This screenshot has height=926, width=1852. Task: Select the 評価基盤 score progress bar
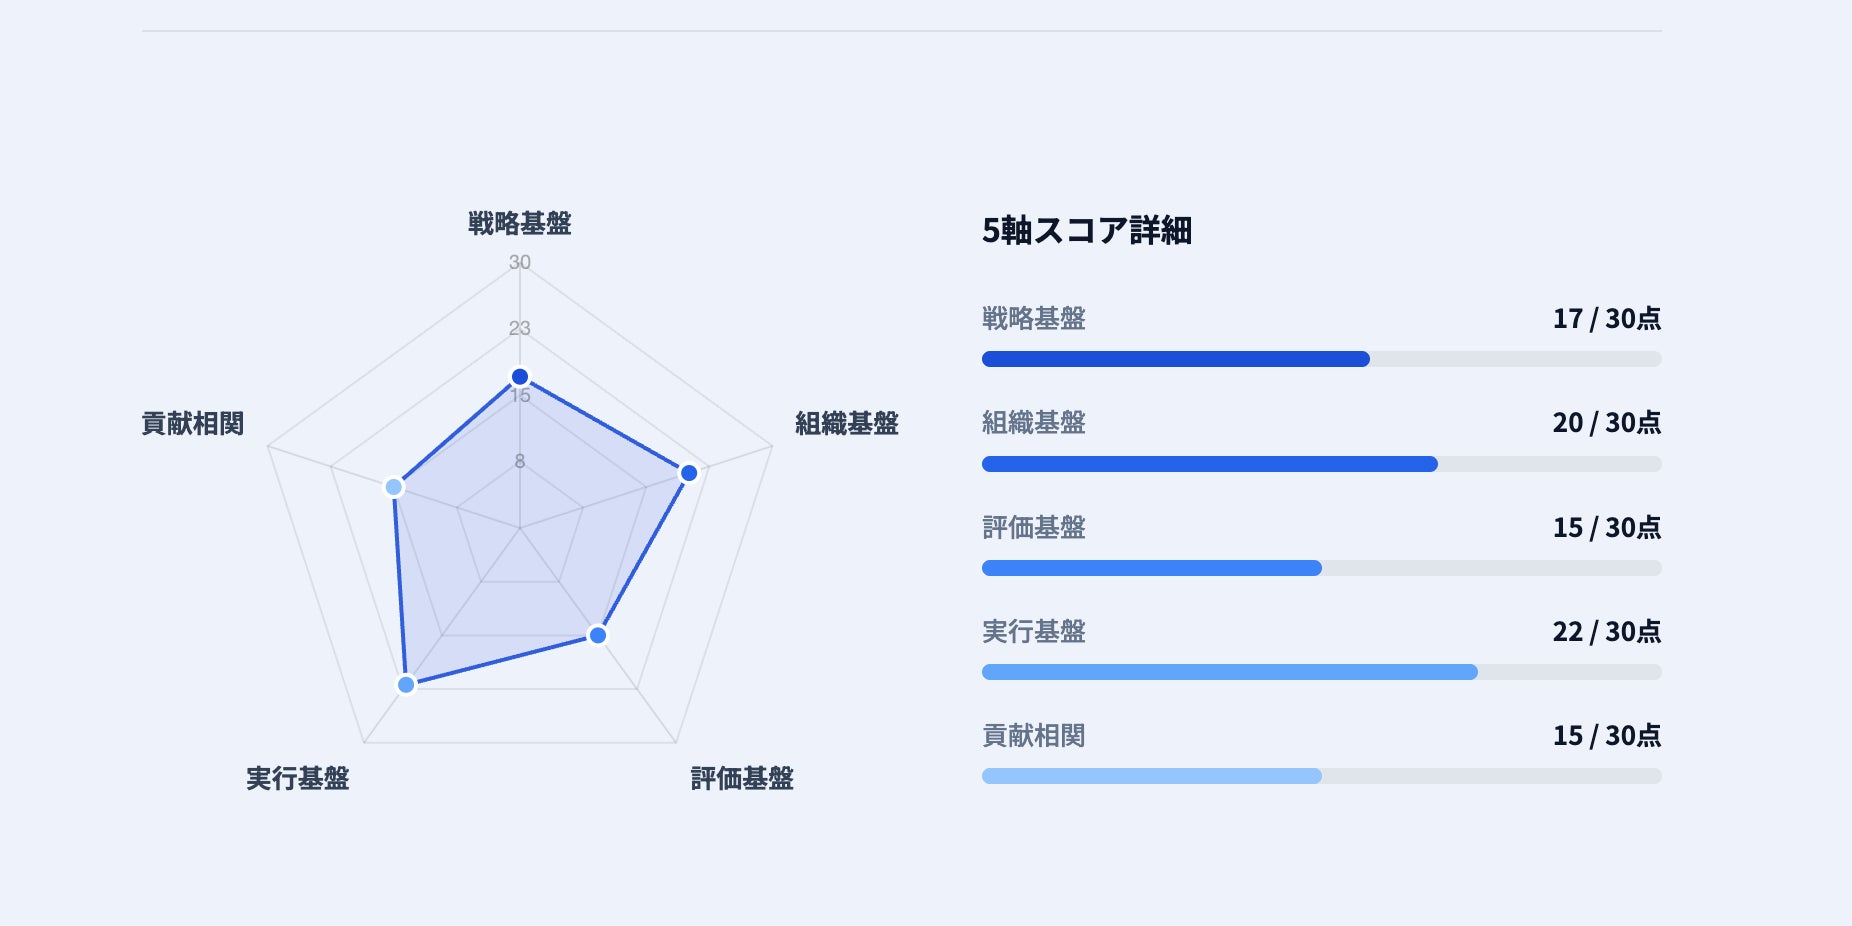(1321, 568)
